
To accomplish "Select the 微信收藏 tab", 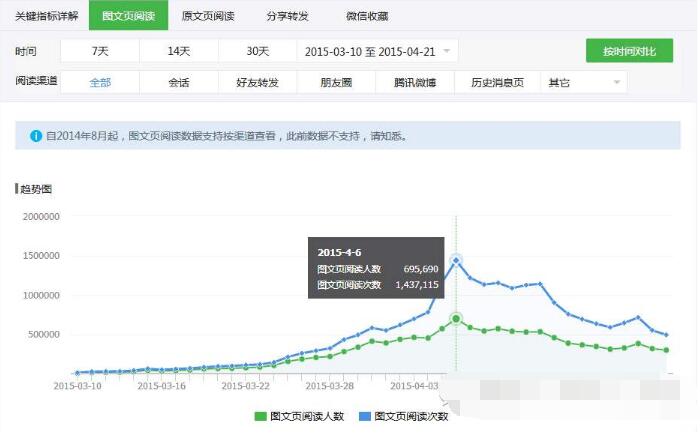I will [366, 16].
